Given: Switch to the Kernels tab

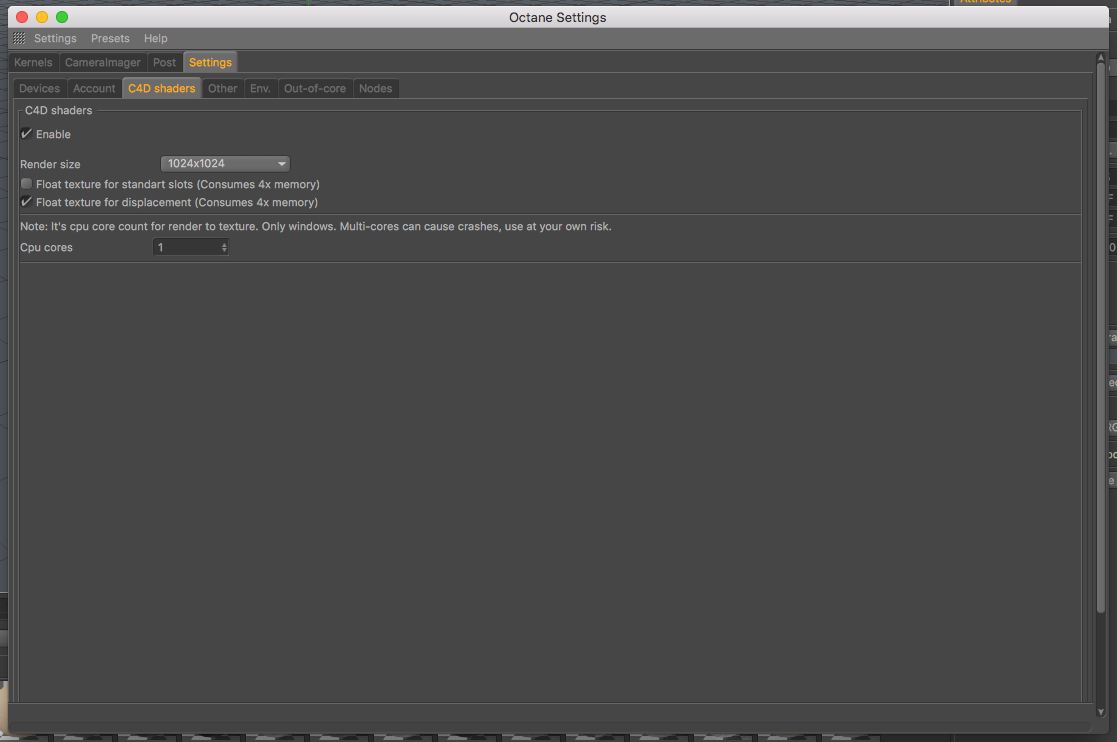Looking at the screenshot, I should [x=33, y=63].
